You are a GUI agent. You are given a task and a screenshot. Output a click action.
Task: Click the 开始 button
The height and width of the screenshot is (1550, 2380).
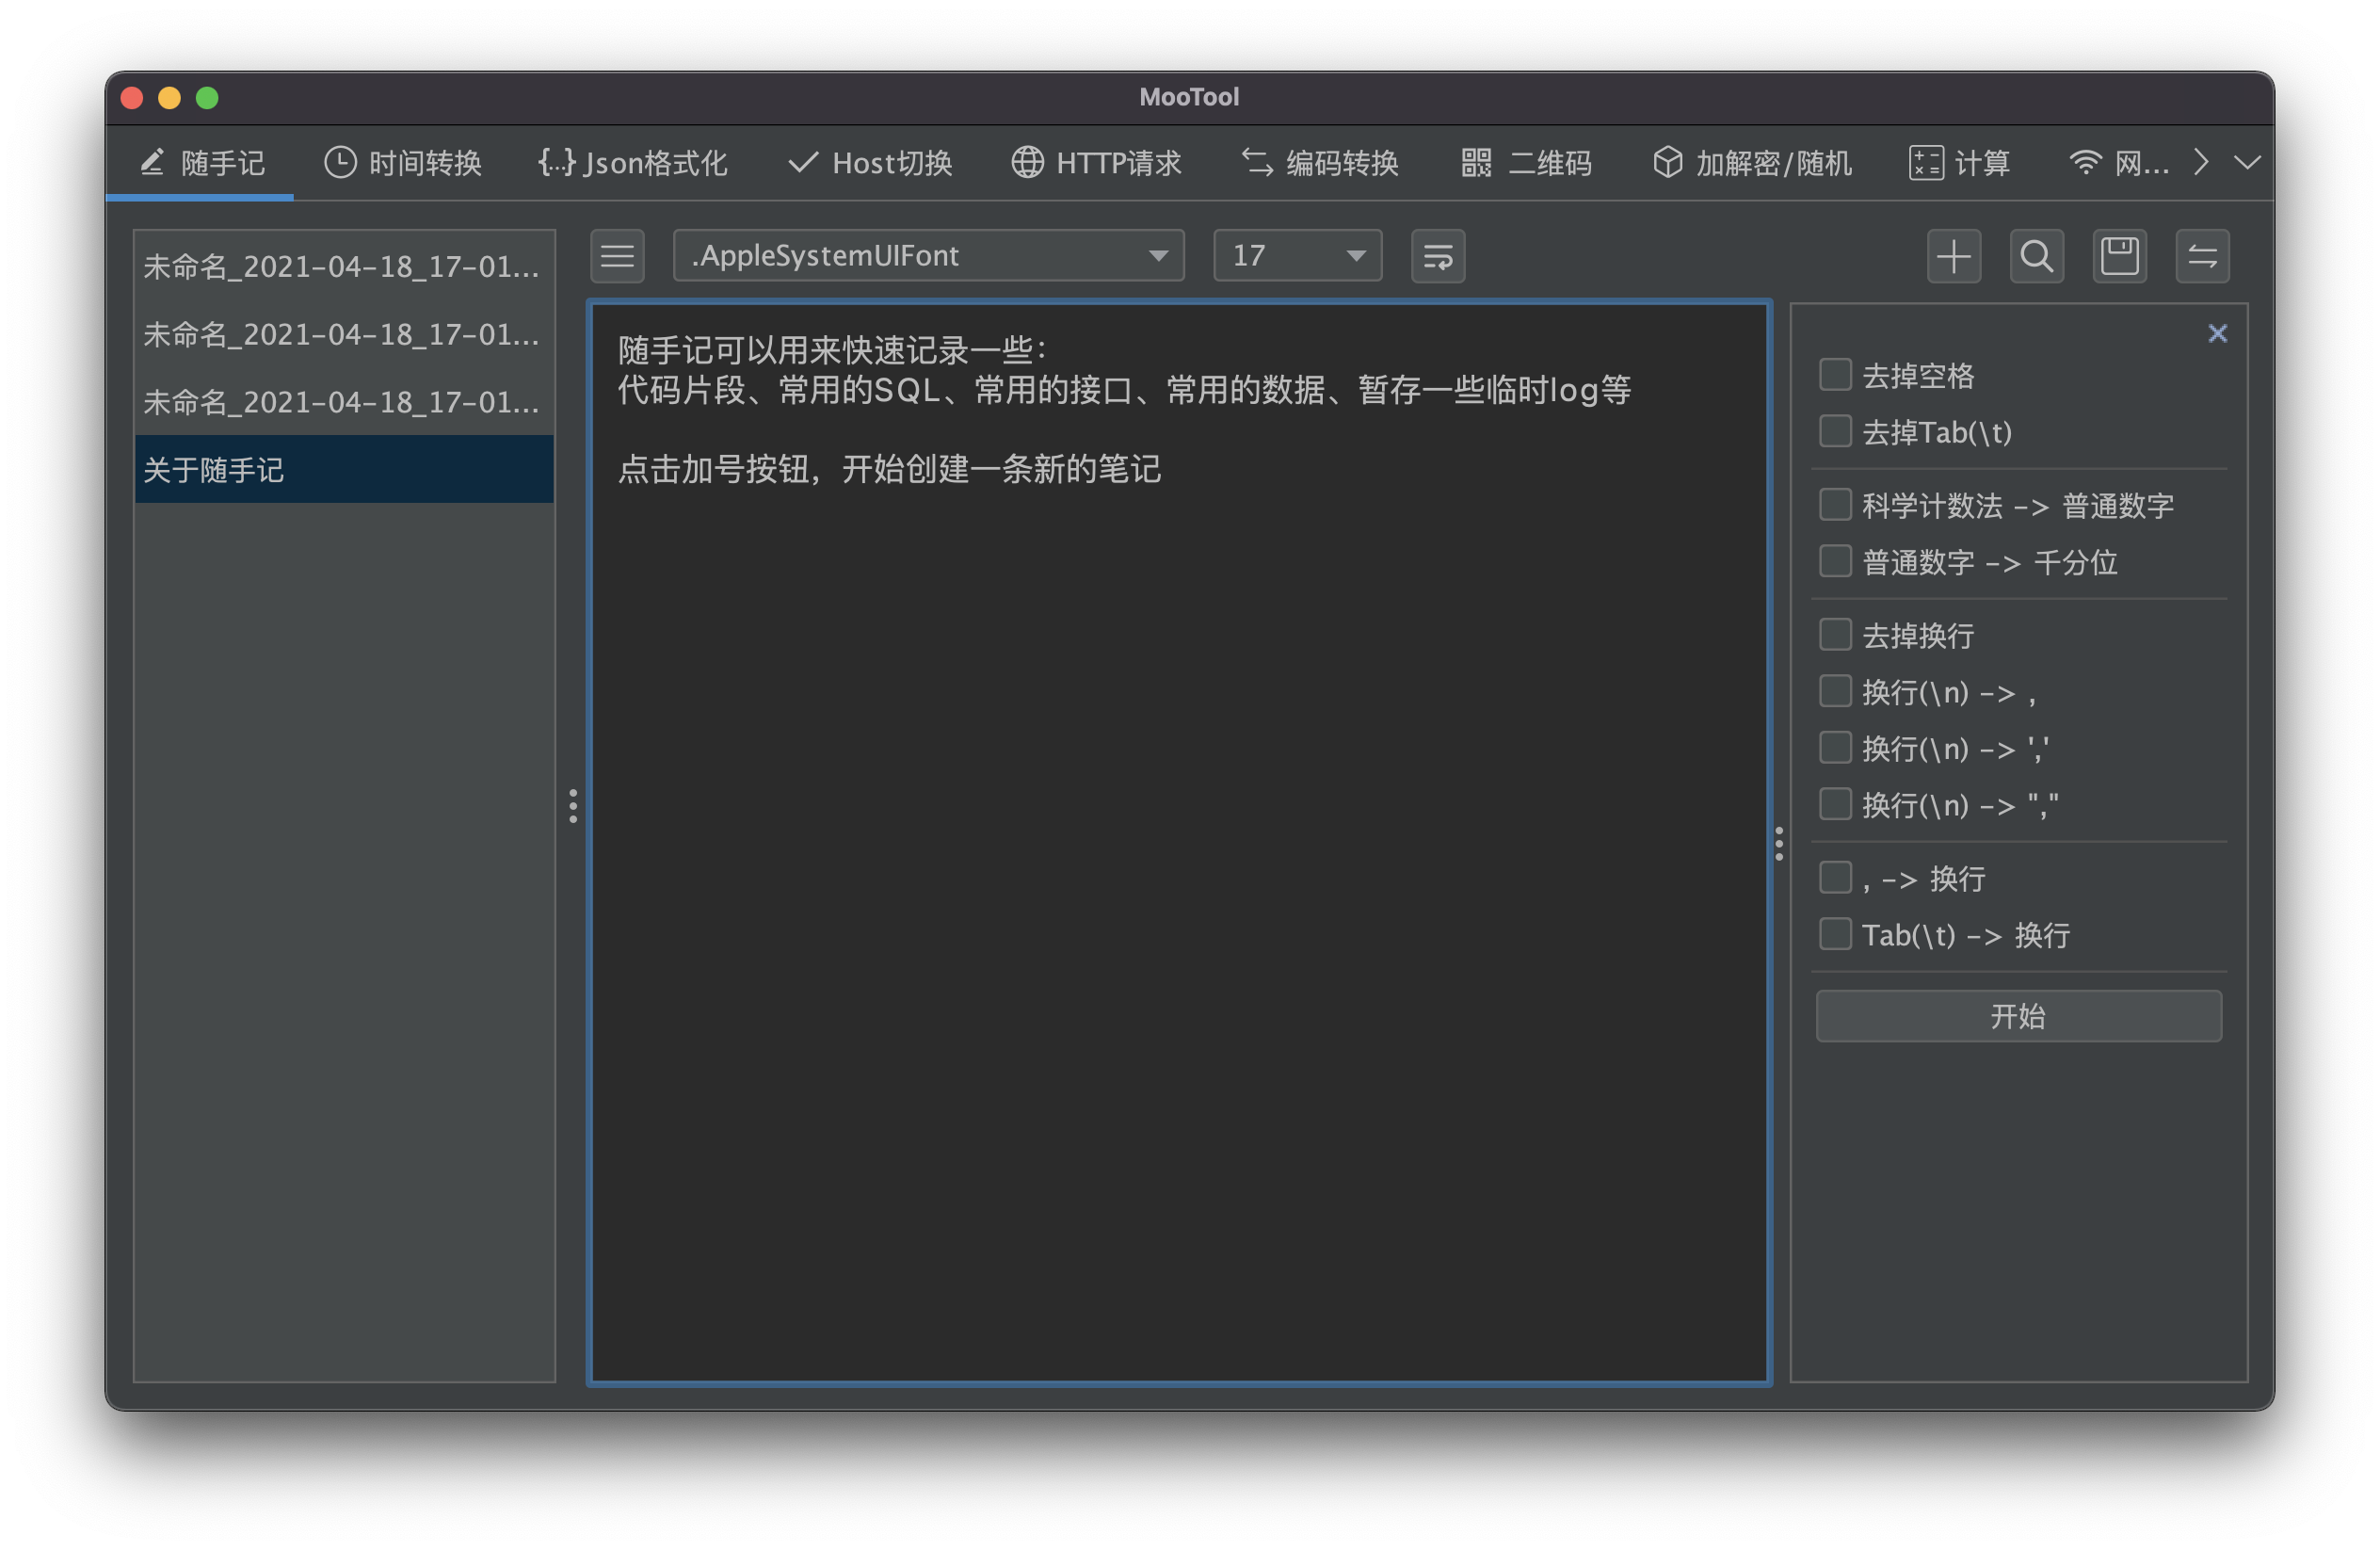tap(2018, 1016)
